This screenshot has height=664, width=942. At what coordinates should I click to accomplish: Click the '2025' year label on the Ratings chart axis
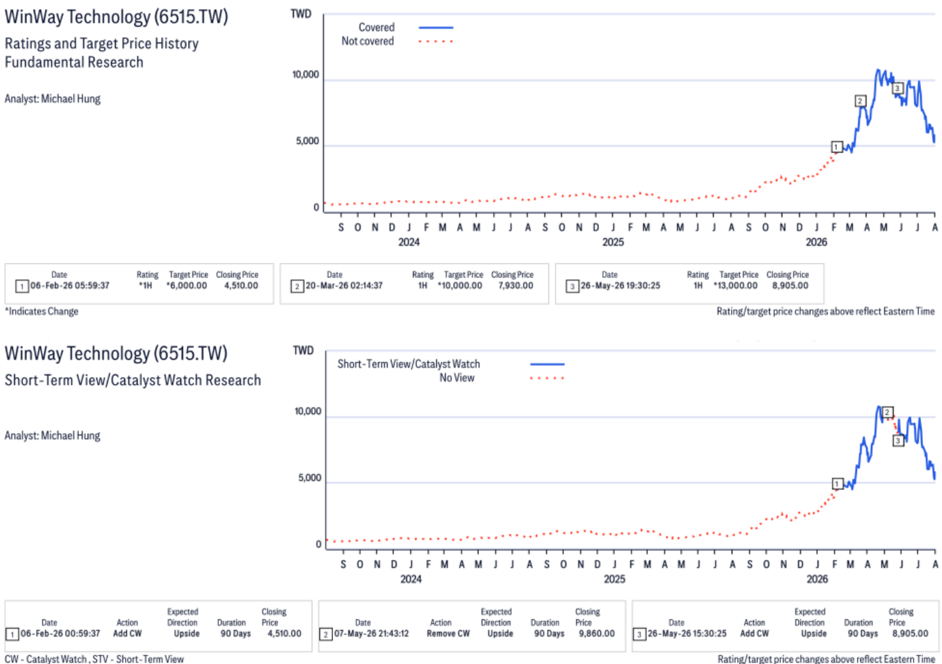[x=613, y=242]
